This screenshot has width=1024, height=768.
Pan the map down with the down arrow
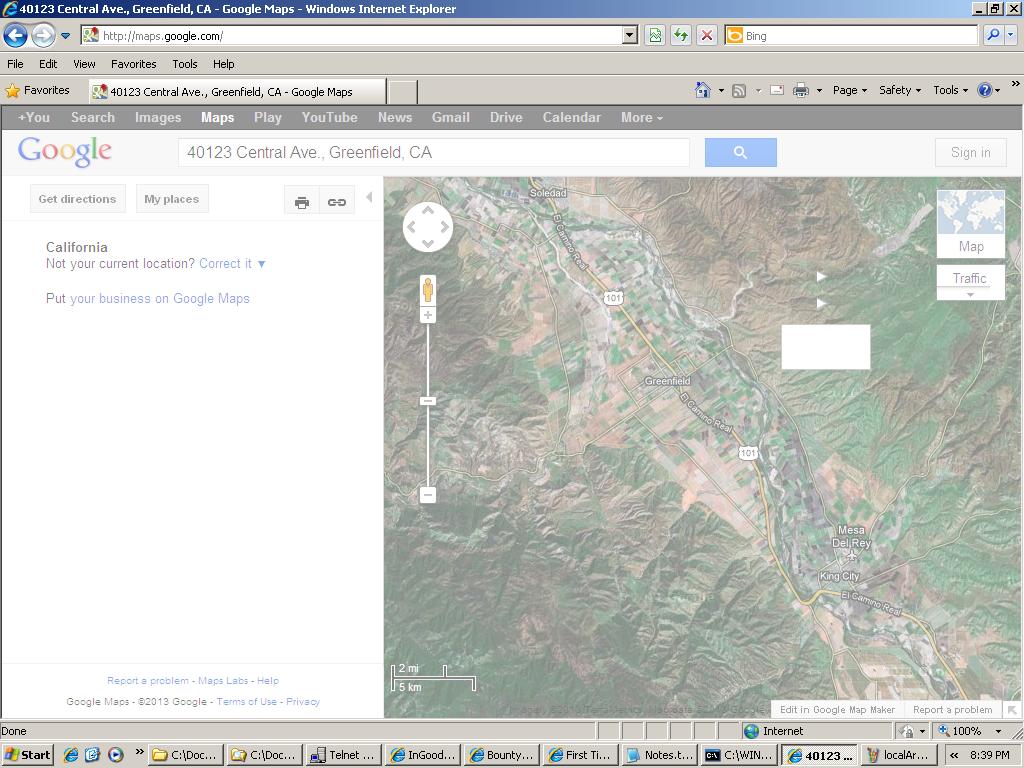click(x=428, y=244)
